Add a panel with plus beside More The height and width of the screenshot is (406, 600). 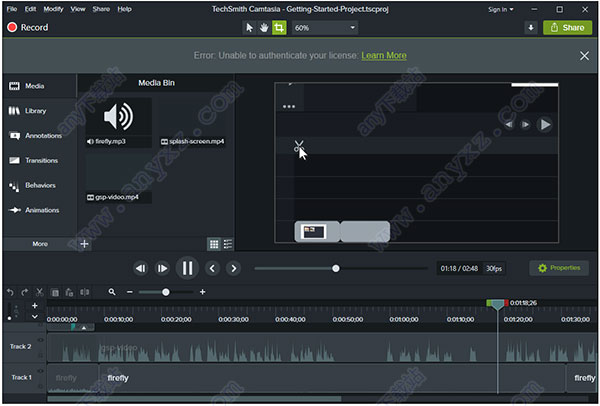tap(85, 244)
